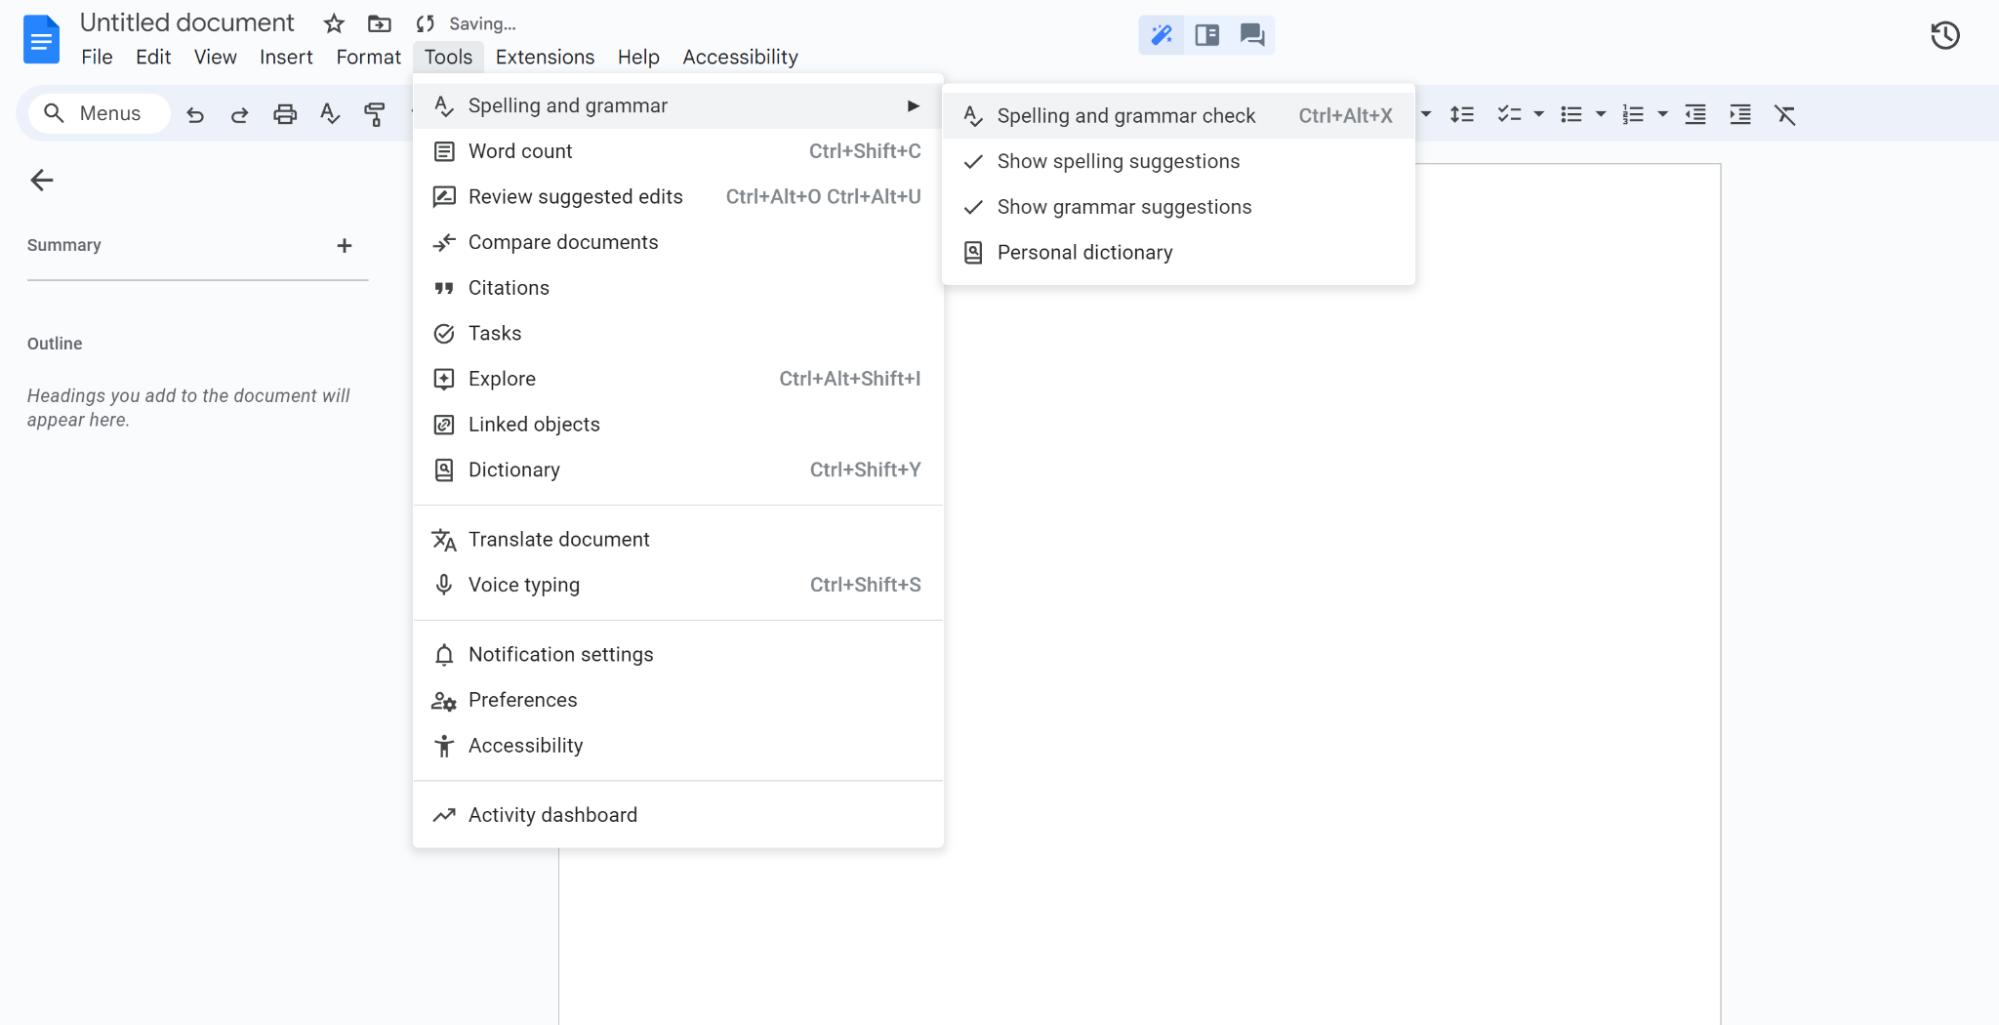This screenshot has width=1999, height=1025.
Task: Select Word count
Action: tap(678, 151)
